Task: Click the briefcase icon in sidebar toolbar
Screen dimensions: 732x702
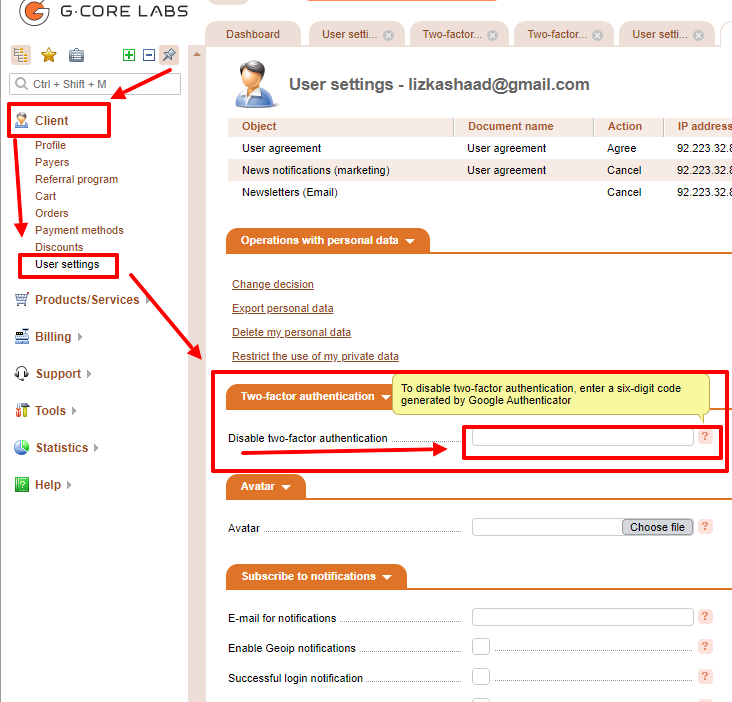Action: [76, 55]
